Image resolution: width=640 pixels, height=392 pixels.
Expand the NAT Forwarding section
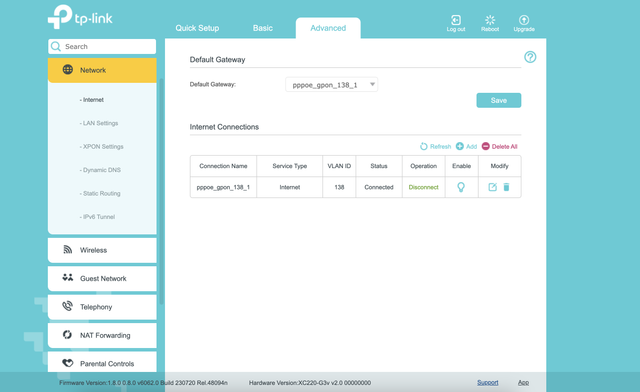102,335
